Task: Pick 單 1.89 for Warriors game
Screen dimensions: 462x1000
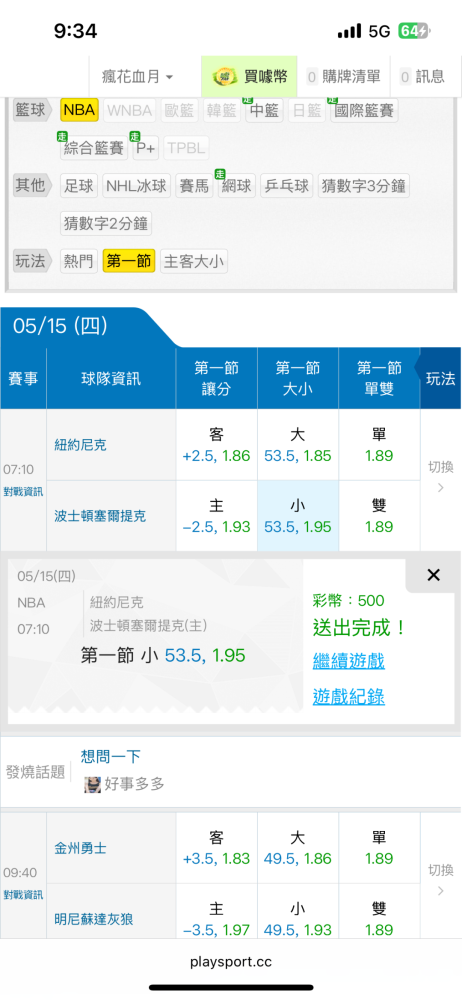Action: pos(379,848)
